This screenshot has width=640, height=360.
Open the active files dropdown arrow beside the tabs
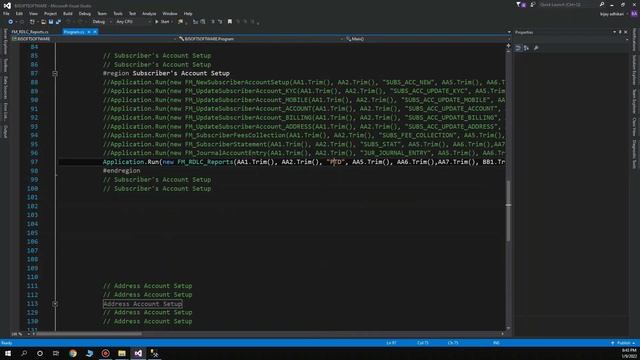(509, 32)
